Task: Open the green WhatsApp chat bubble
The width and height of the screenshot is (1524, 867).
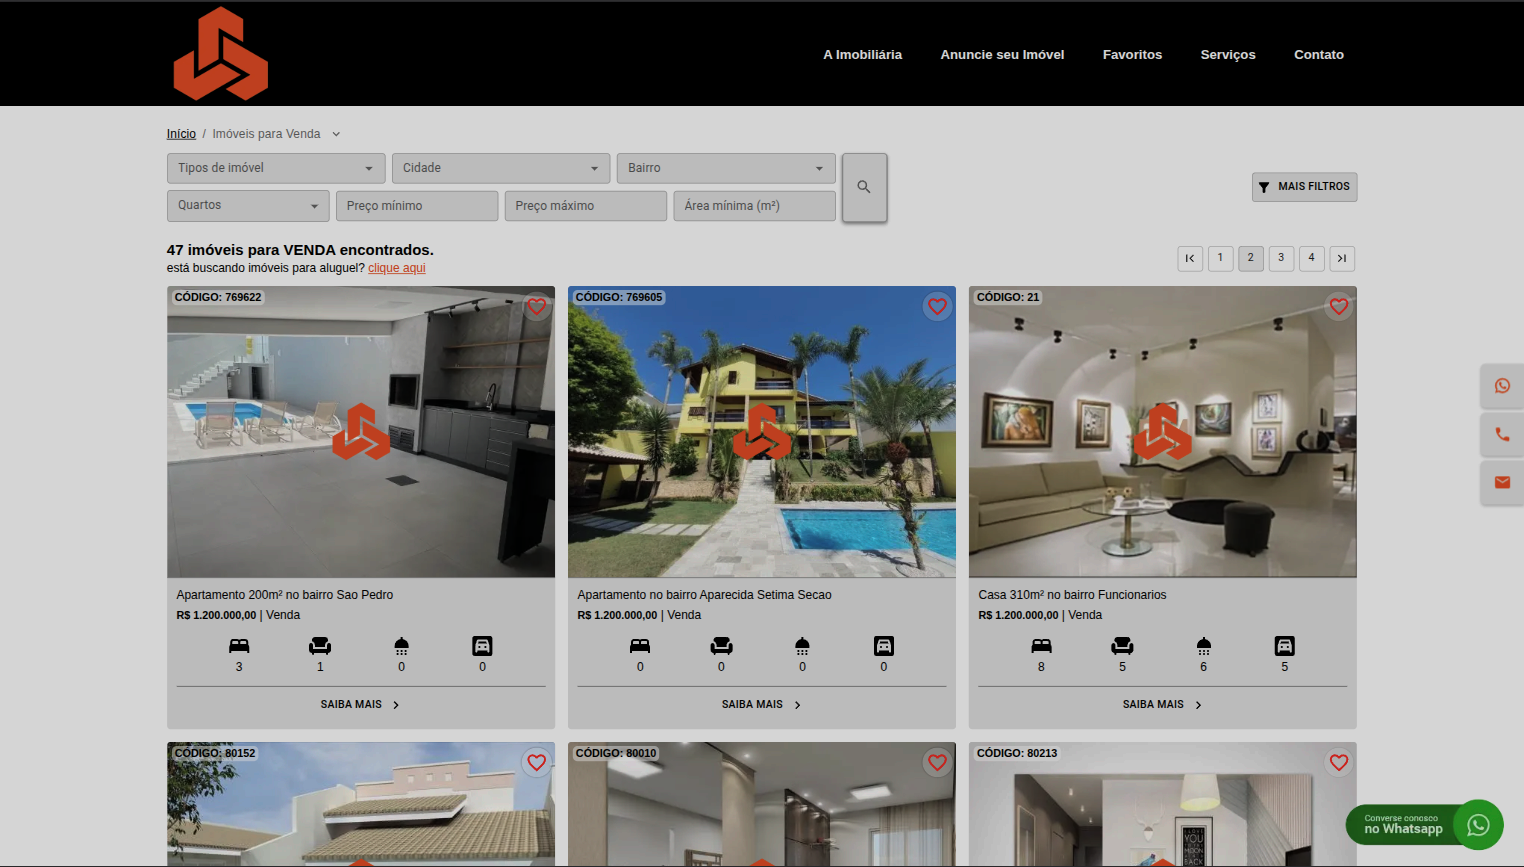Action: click(1477, 825)
